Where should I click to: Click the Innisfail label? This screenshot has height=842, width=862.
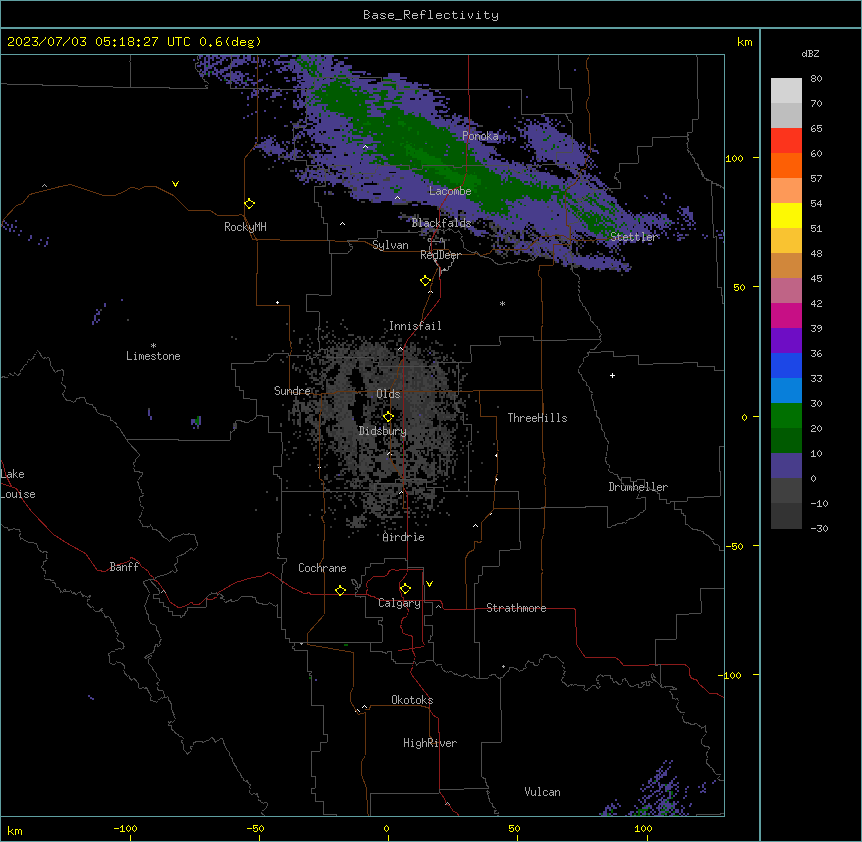pyautogui.click(x=415, y=326)
